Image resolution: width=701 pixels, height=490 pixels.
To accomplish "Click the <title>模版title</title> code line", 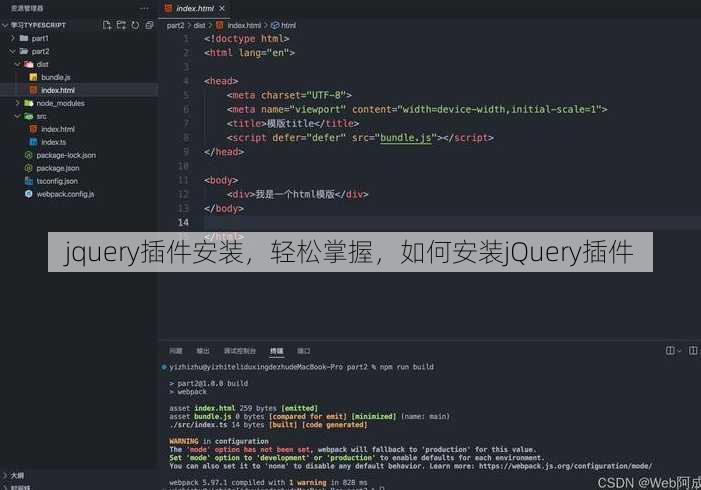I will (292, 123).
